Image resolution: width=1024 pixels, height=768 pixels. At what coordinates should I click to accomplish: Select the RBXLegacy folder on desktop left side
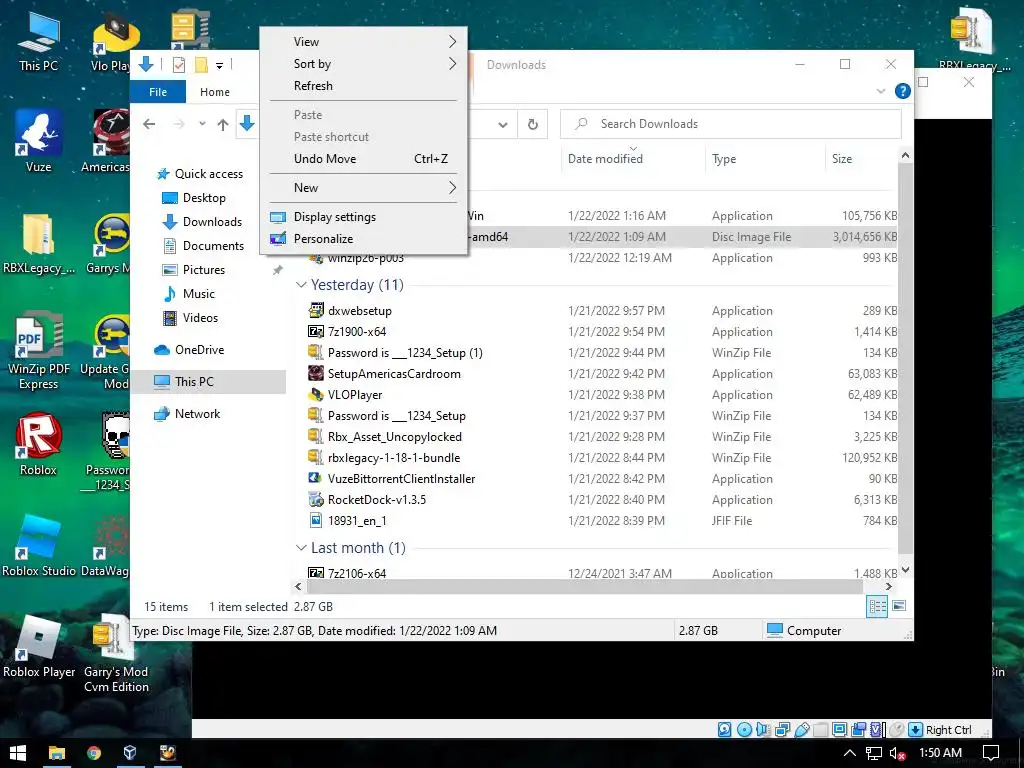(x=38, y=243)
